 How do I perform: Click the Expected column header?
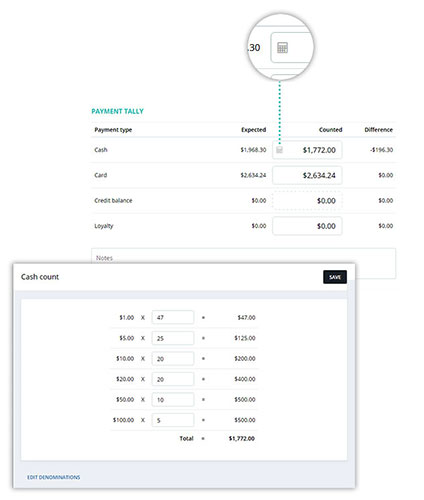tap(254, 130)
